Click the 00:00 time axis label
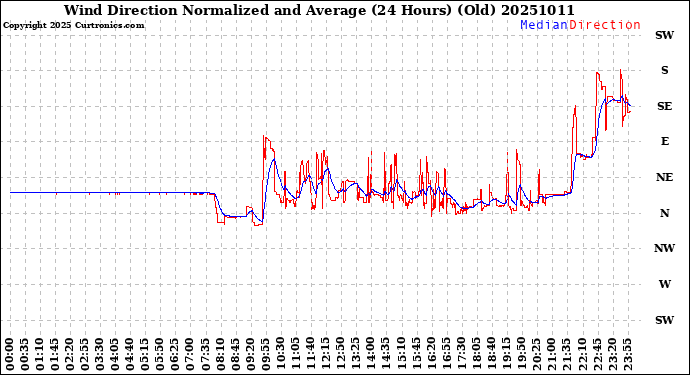 [10, 354]
